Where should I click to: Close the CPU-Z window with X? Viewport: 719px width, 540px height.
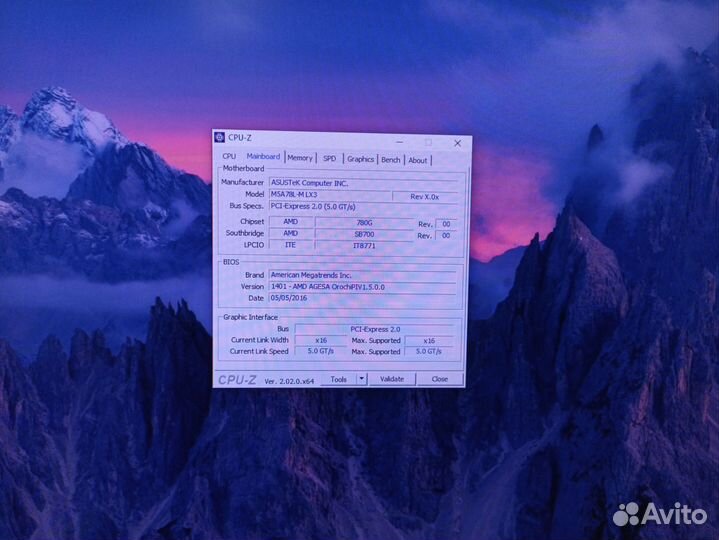pyautogui.click(x=457, y=143)
